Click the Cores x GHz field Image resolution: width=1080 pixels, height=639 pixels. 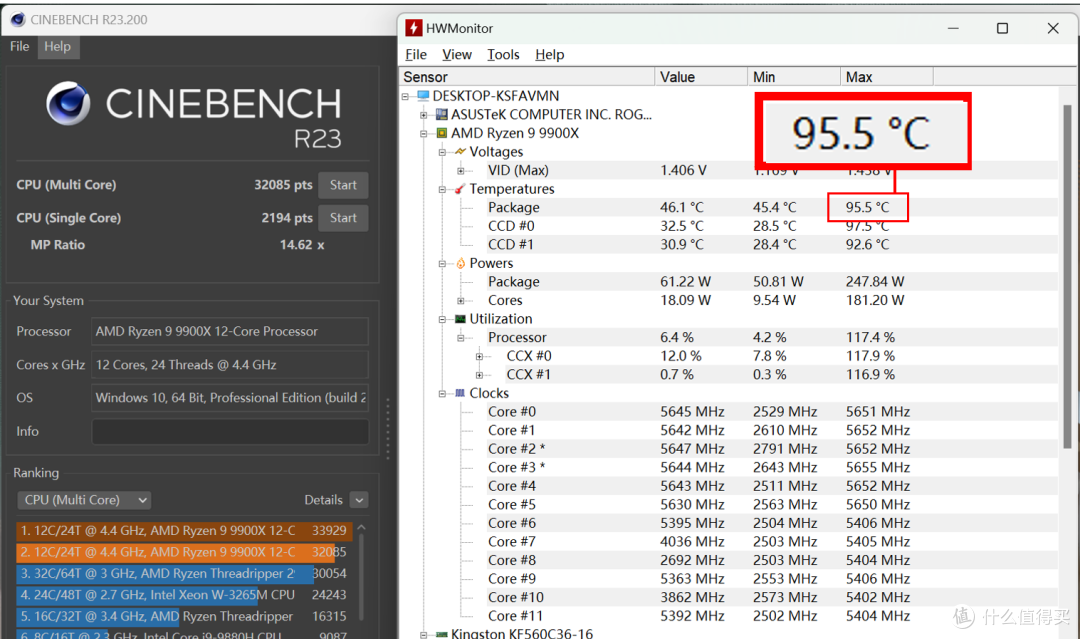[x=230, y=365]
